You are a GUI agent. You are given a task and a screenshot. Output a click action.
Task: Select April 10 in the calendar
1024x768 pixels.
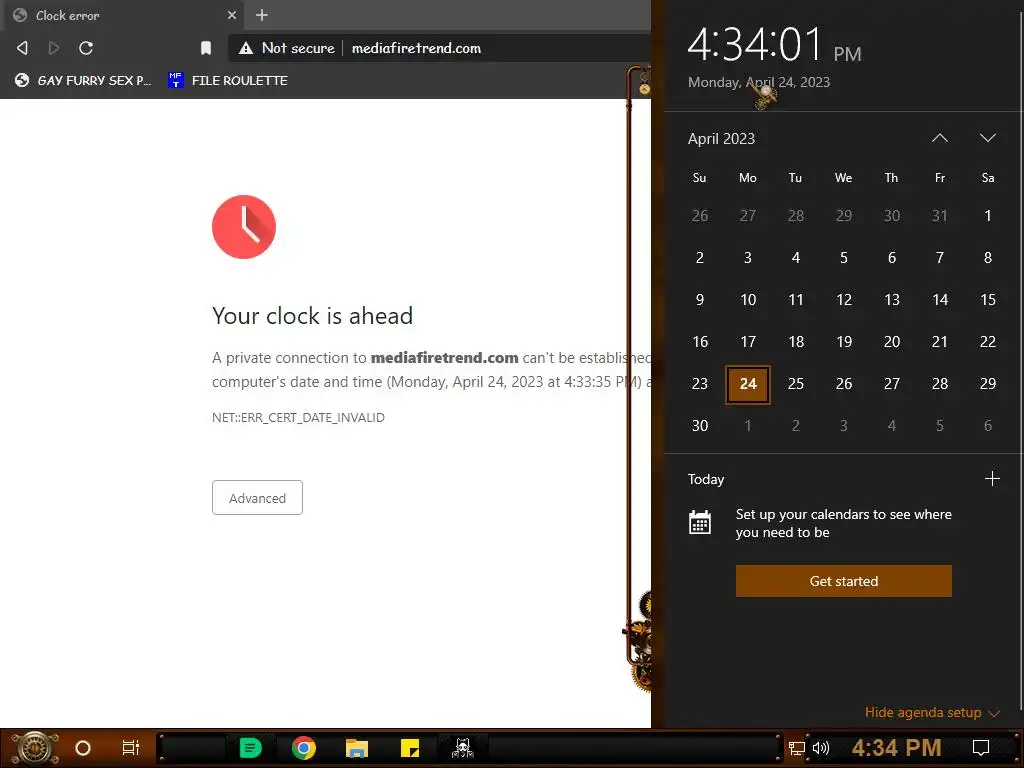click(x=748, y=300)
